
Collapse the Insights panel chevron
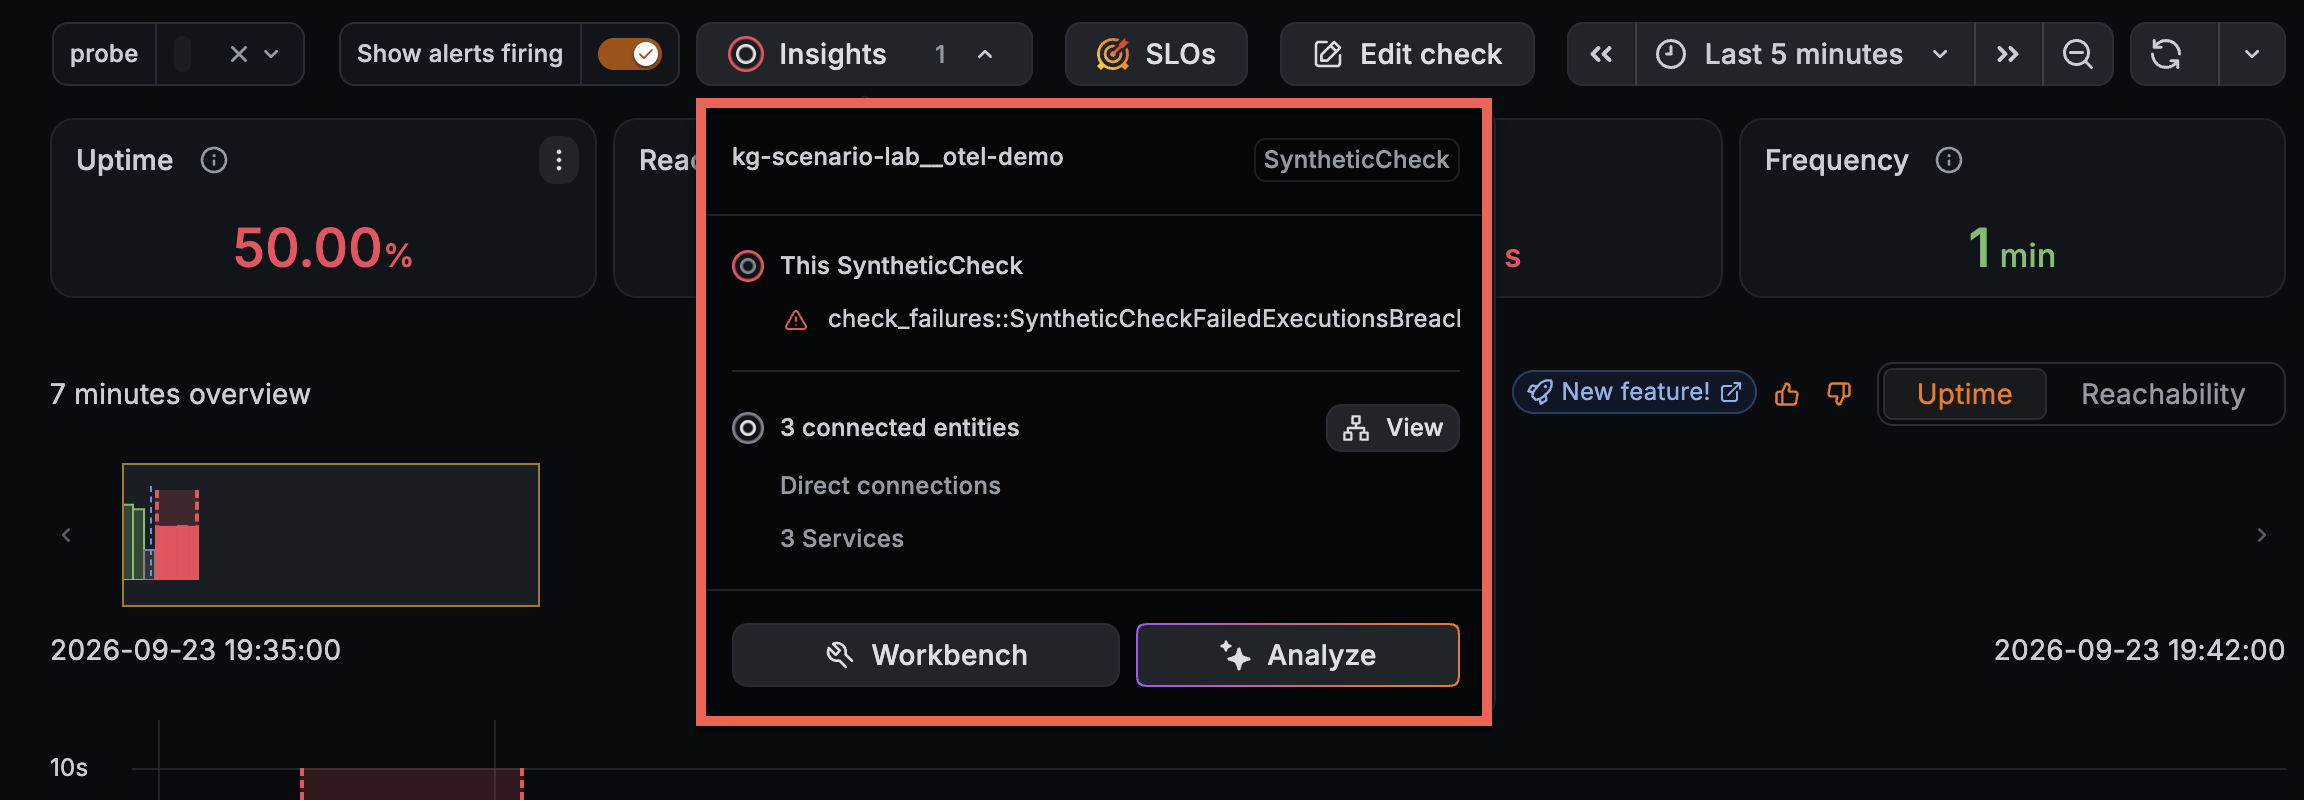coord(985,54)
